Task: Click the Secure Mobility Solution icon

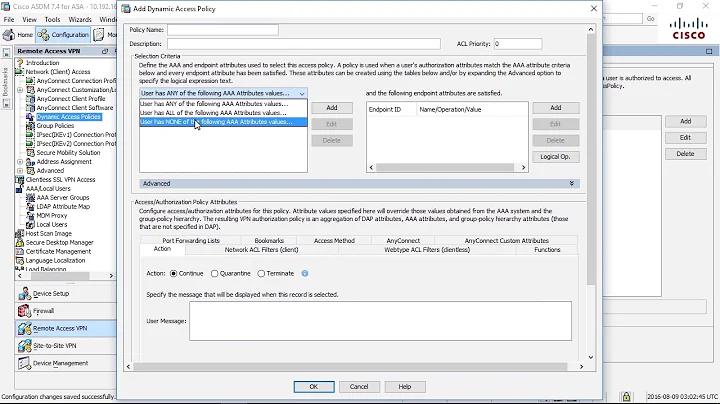Action: tap(30, 153)
